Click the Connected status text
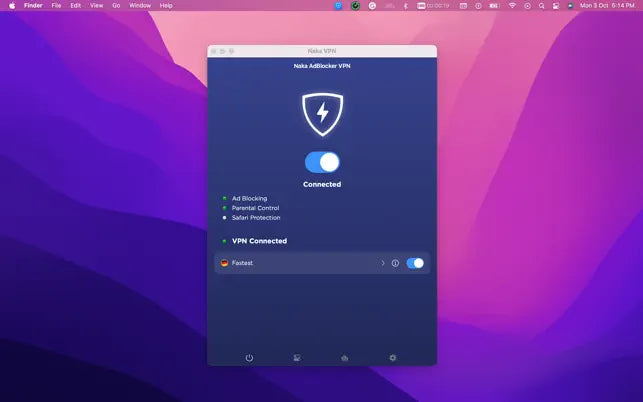 pos(322,185)
